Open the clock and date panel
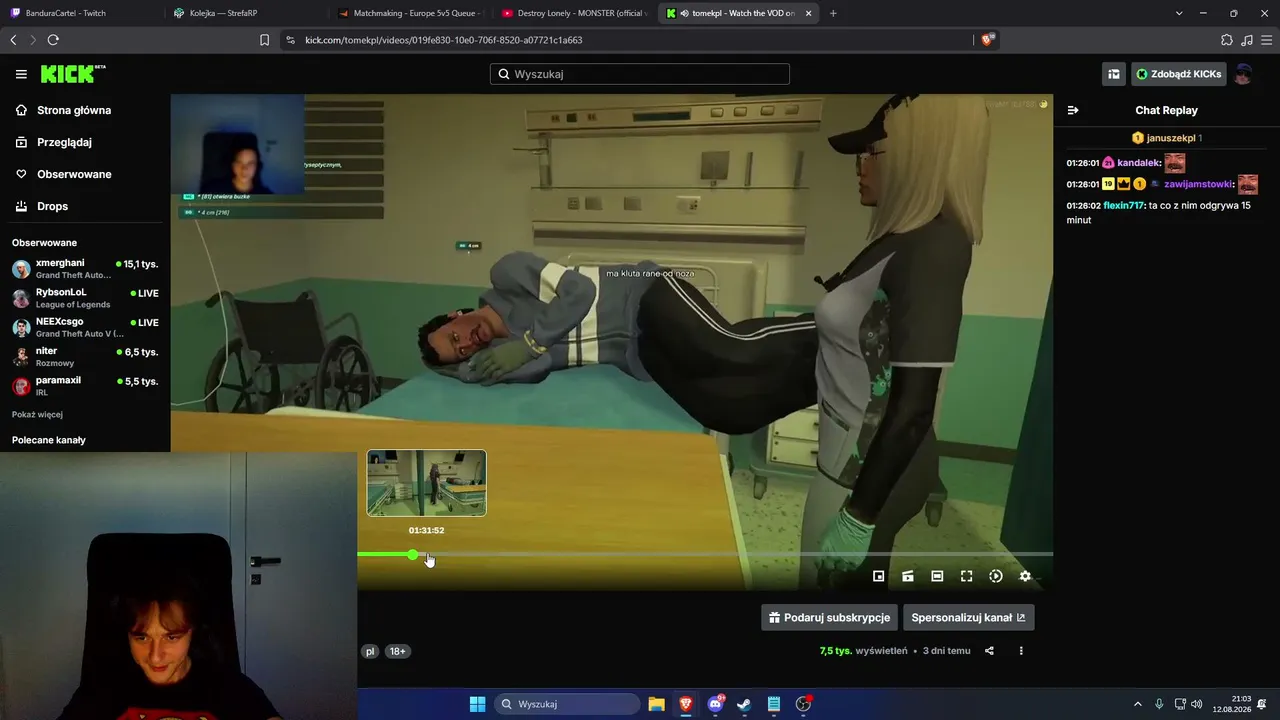Image resolution: width=1280 pixels, height=720 pixels. (x=1231, y=704)
